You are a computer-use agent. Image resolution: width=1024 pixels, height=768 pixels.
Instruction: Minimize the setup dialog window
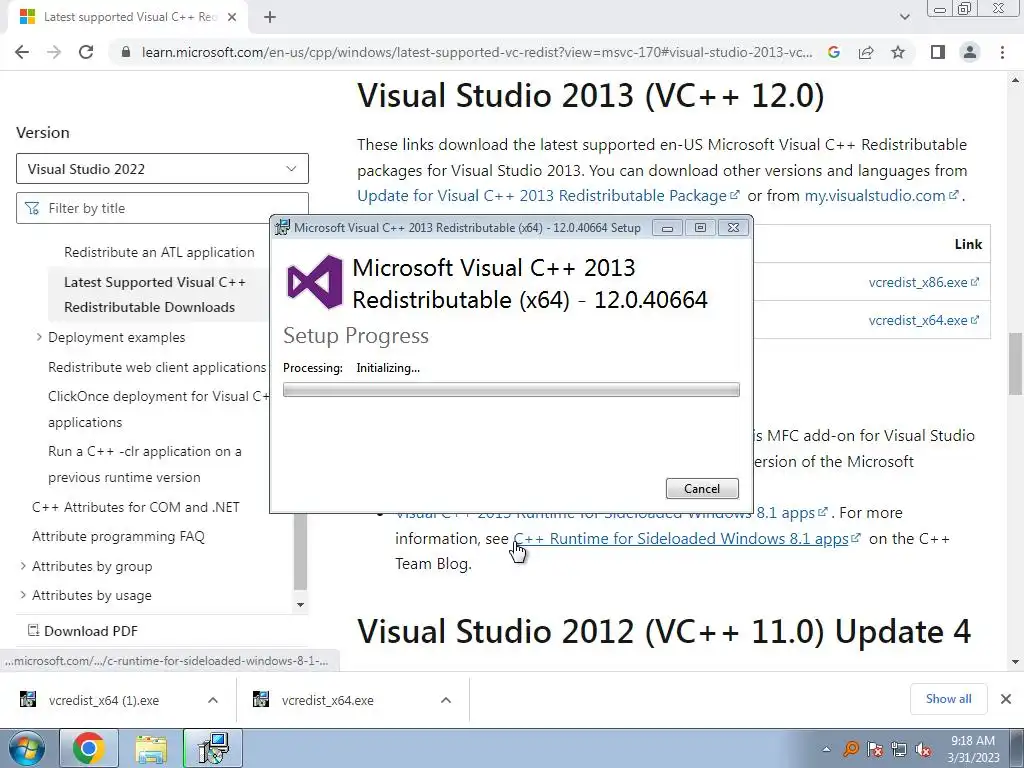tap(667, 228)
